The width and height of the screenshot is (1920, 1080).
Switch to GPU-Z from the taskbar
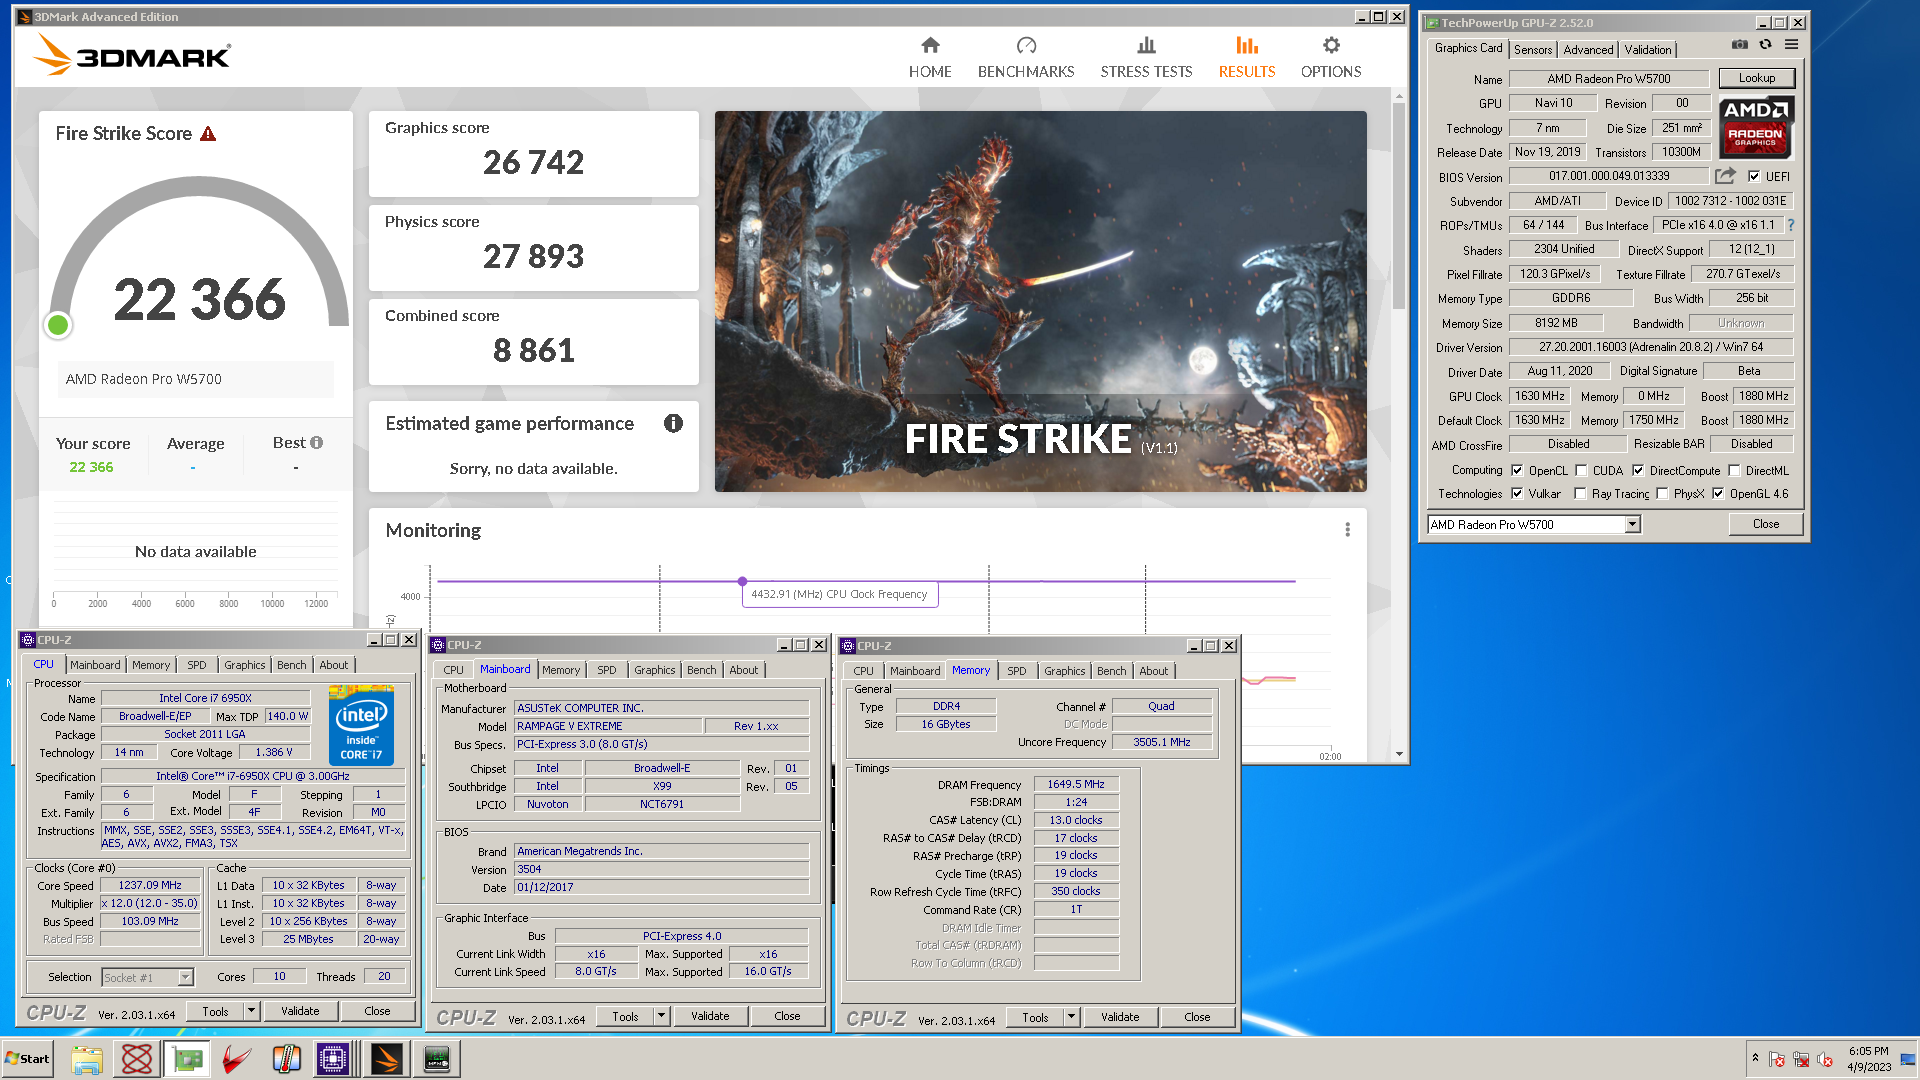point(187,1059)
